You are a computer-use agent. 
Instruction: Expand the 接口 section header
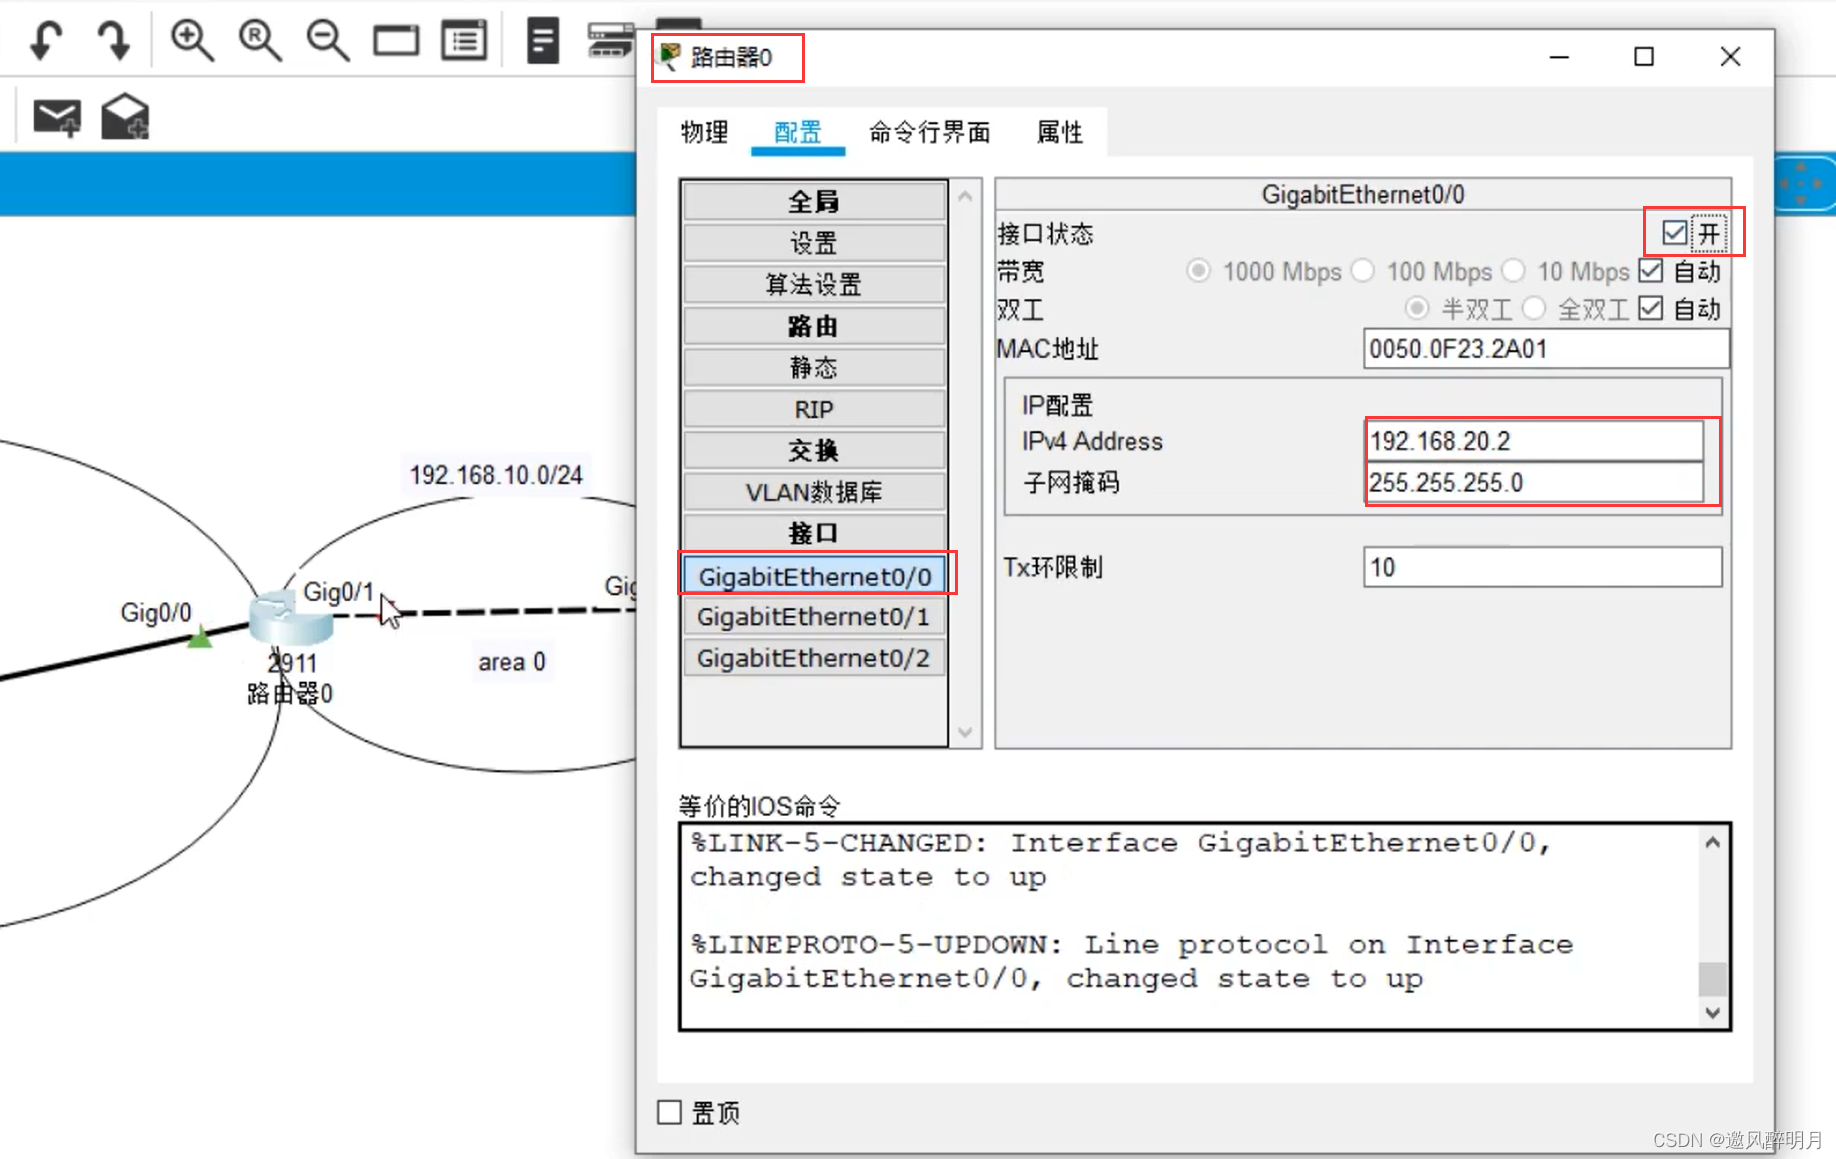pos(814,533)
